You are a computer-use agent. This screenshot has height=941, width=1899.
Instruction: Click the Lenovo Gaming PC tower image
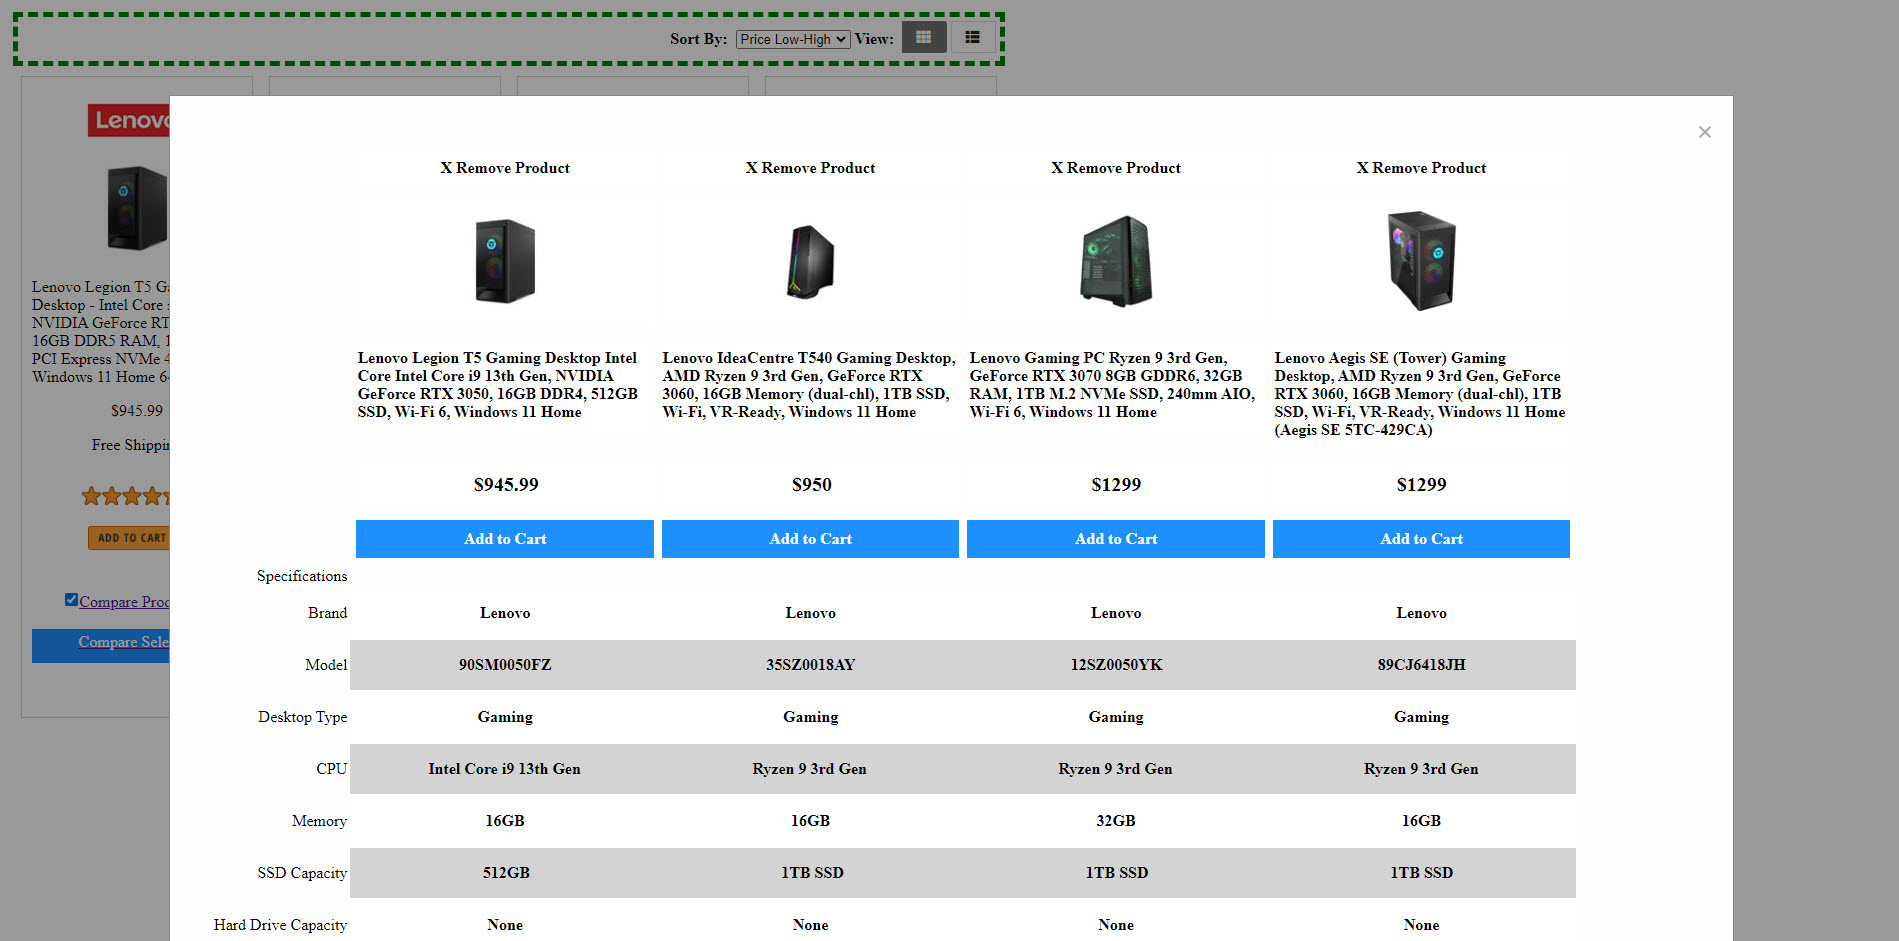coord(1115,261)
